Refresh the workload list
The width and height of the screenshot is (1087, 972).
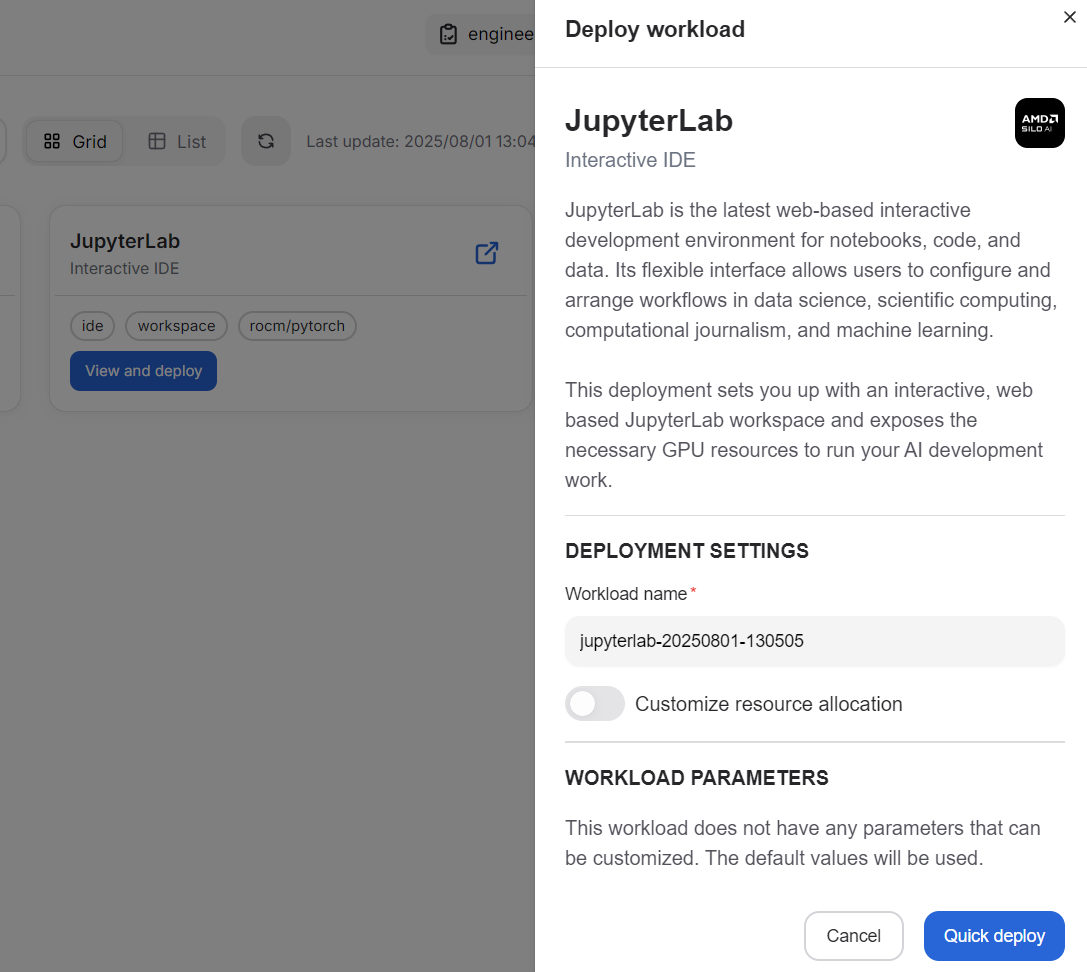pos(265,141)
